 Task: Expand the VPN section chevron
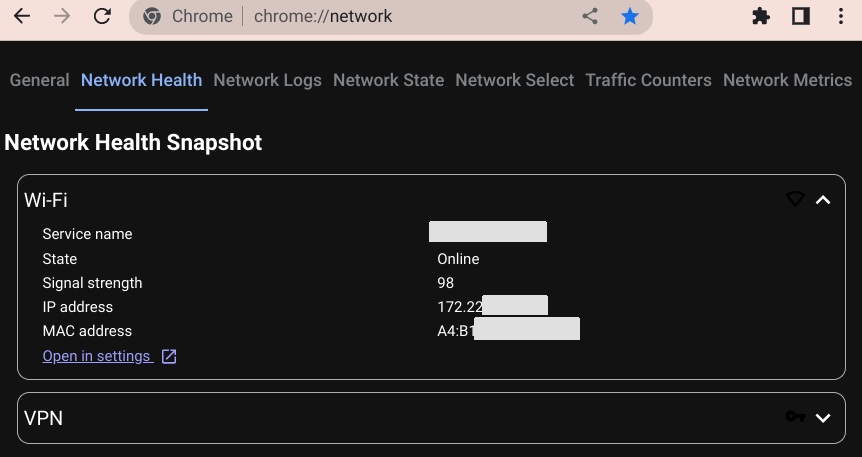[x=823, y=417]
